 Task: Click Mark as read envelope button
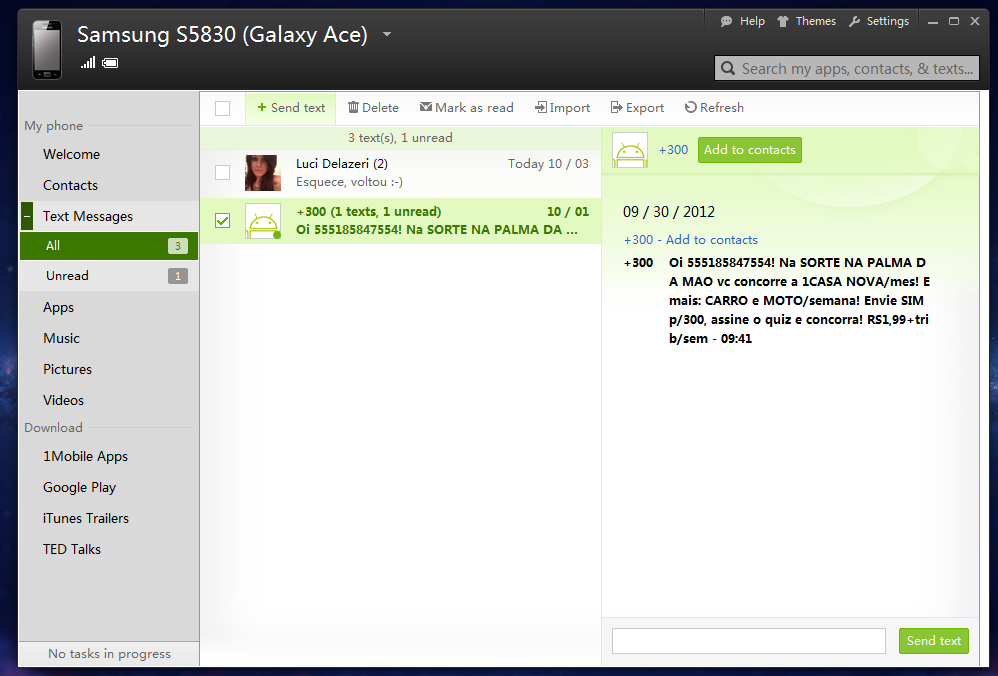[x=467, y=108]
